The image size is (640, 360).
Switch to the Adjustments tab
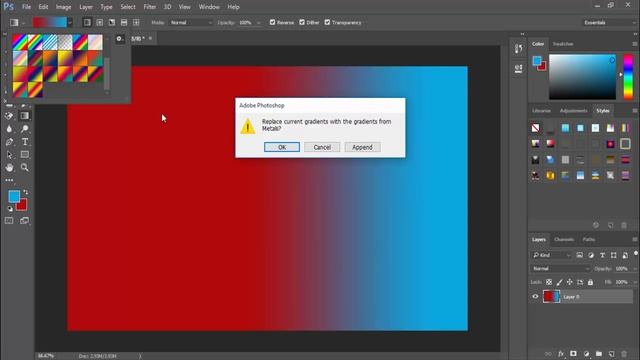coord(573,111)
